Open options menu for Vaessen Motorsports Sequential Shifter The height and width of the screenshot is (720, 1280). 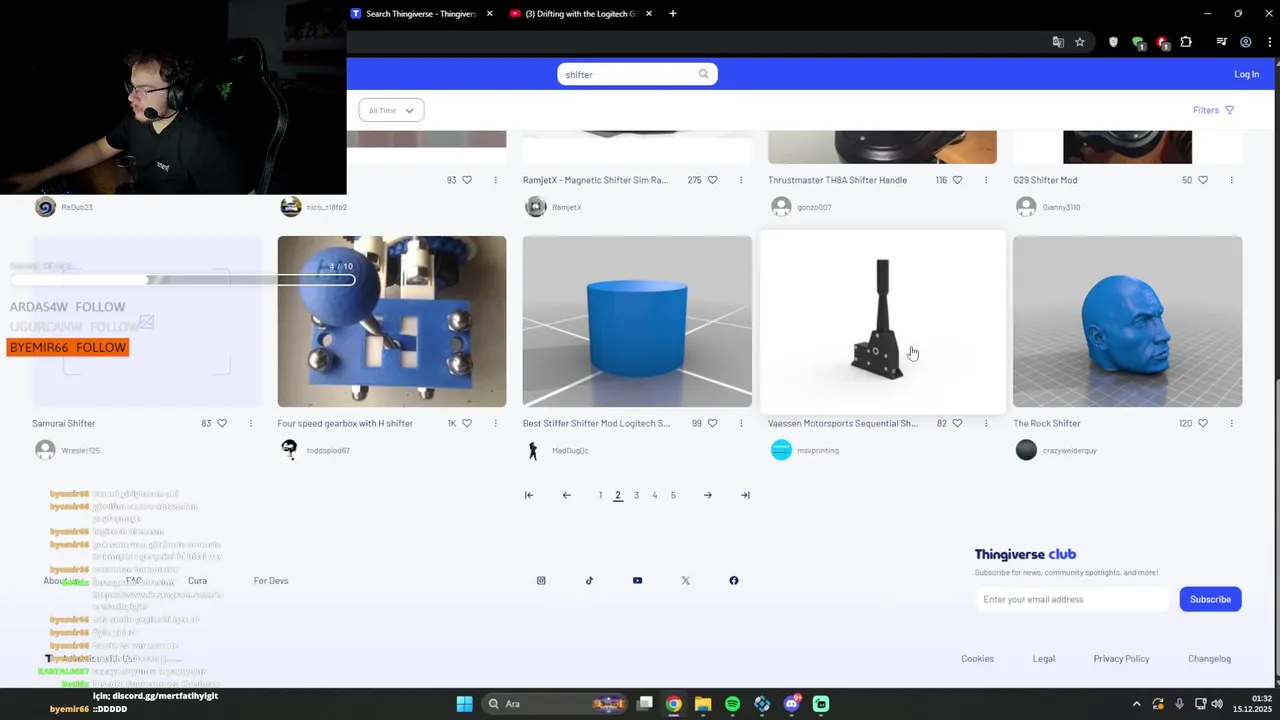point(986,423)
